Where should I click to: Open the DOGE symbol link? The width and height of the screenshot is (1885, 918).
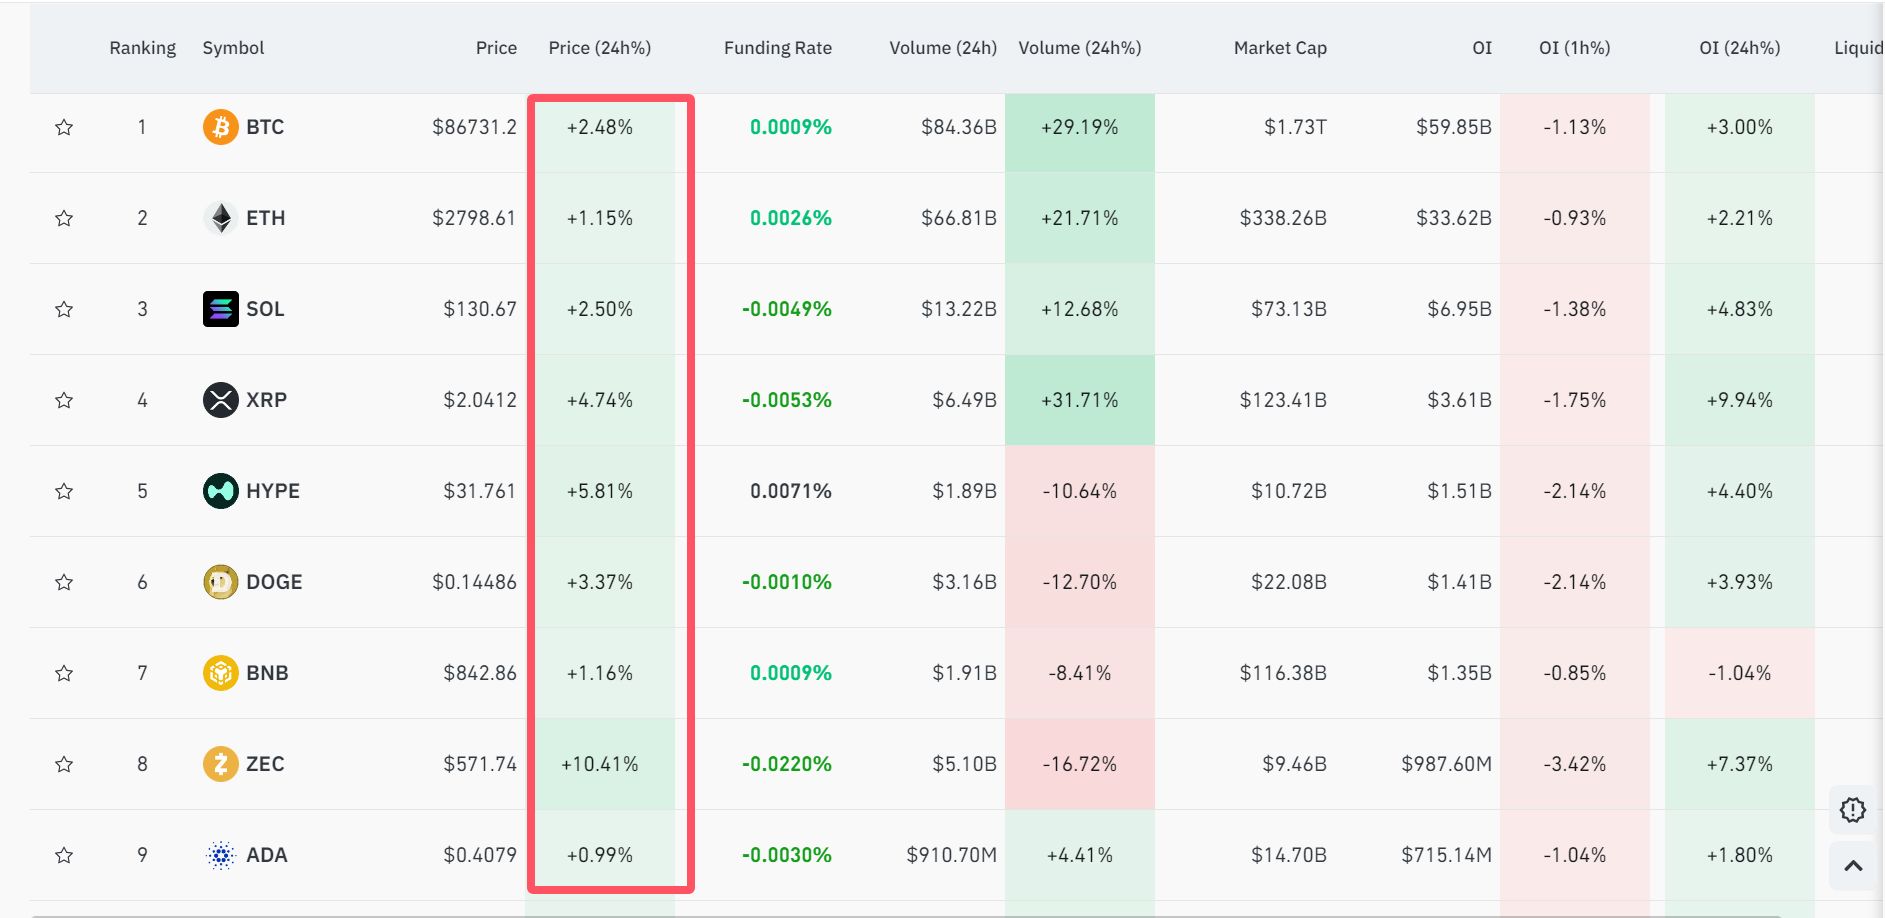274,582
